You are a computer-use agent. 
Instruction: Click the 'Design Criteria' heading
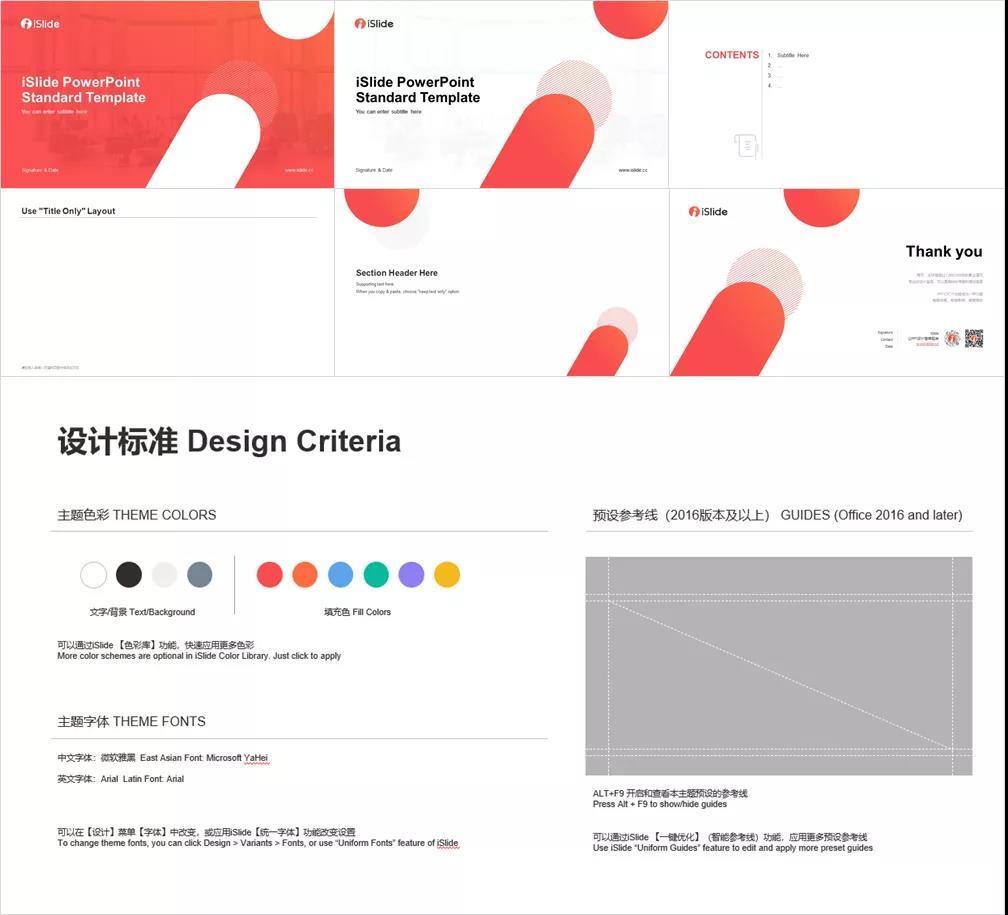tap(294, 442)
